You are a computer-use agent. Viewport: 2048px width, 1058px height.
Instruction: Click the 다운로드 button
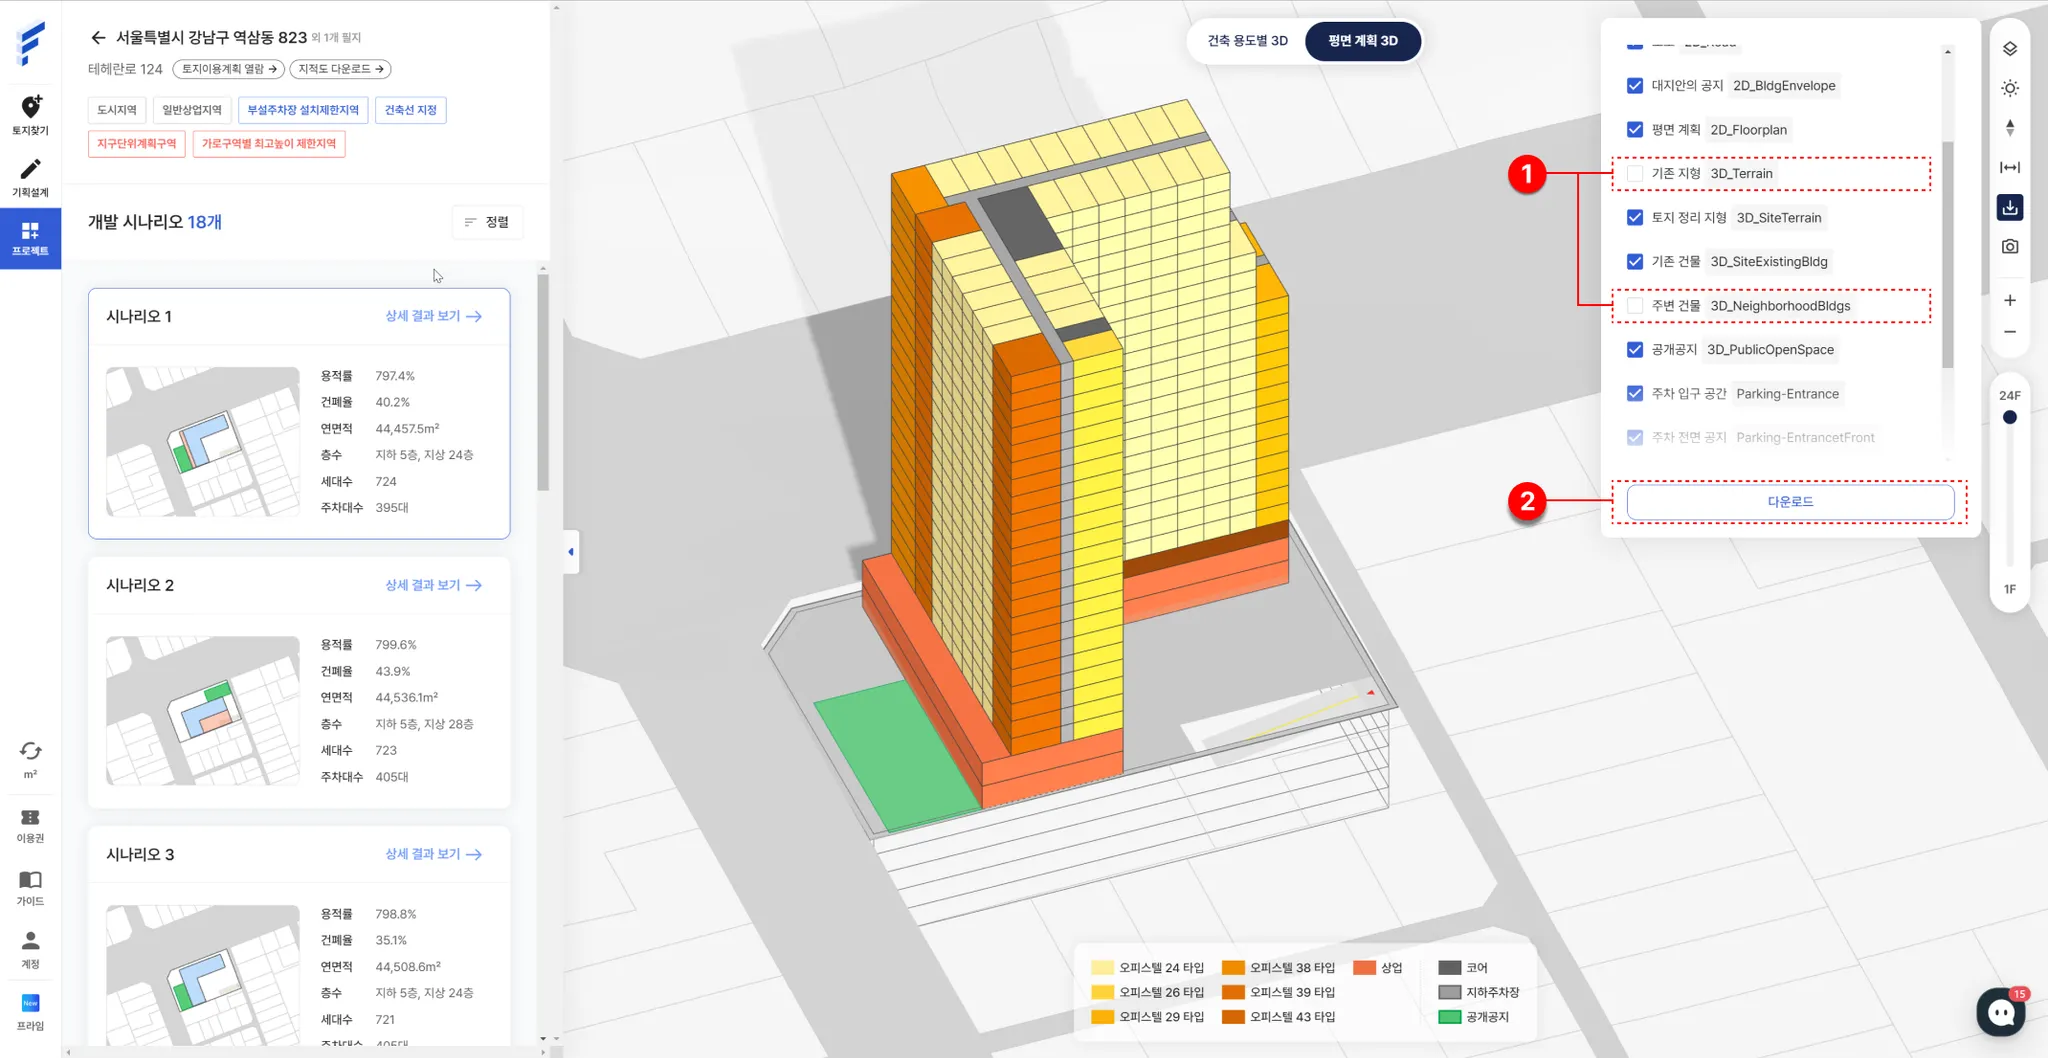tap(1790, 502)
